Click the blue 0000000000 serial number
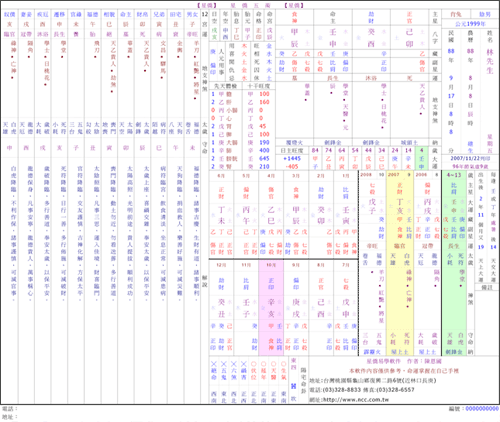500x422 pixels. point(482,408)
